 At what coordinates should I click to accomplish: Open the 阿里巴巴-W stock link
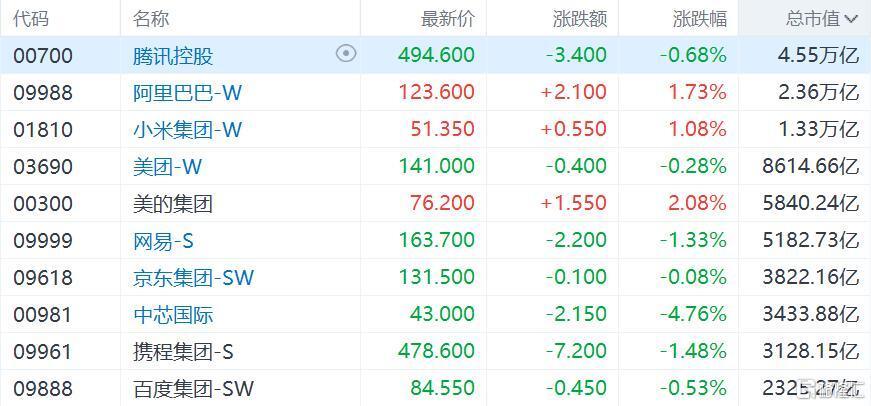[x=187, y=92]
